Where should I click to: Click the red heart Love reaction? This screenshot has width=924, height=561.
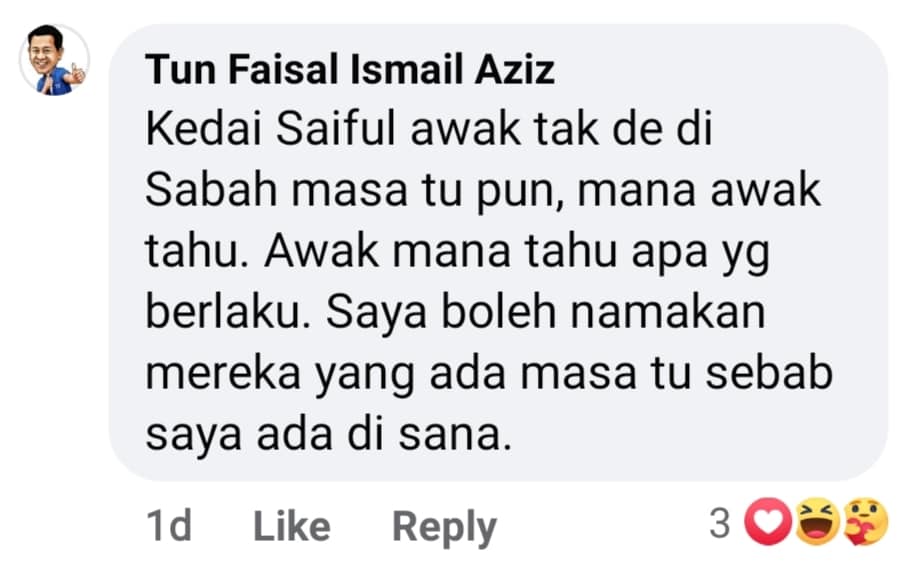click(768, 522)
